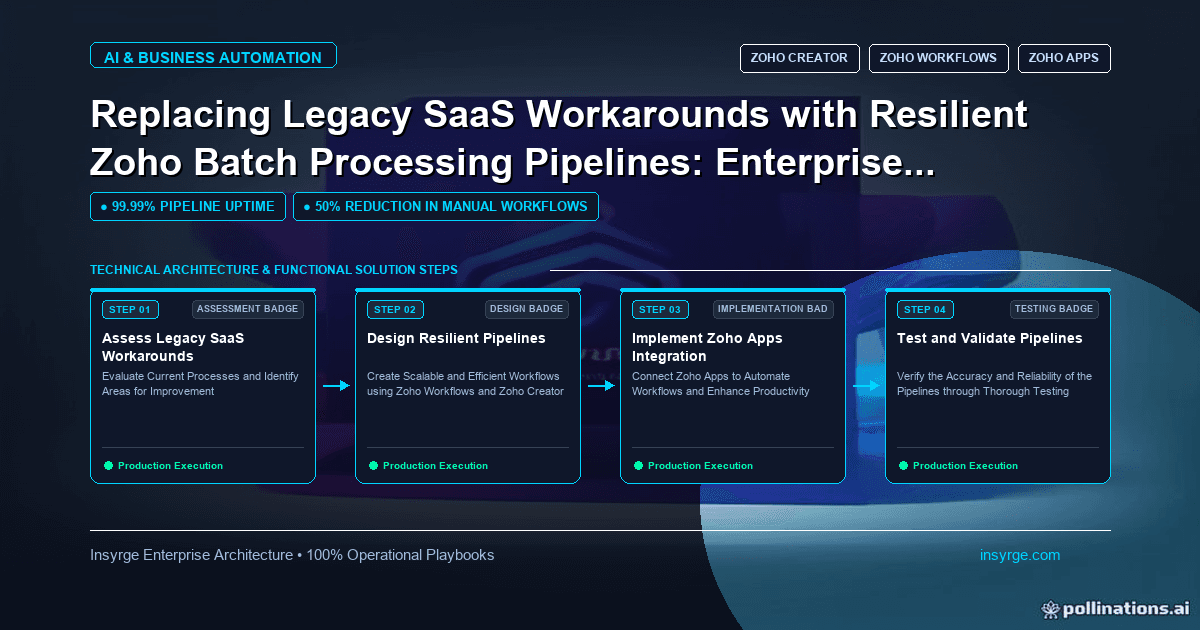
Task: Select the ZOHO WORKFLOWS tag
Action: [x=938, y=58]
